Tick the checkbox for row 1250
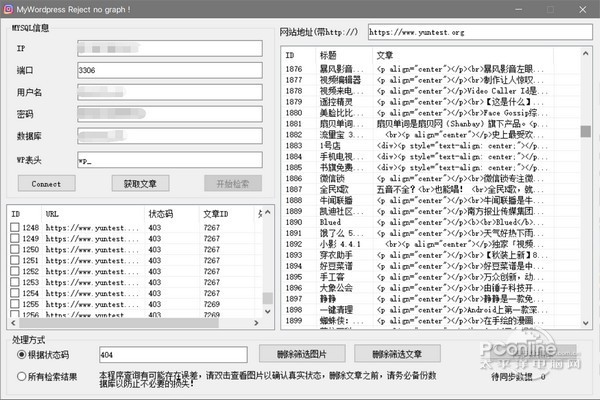 [x=15, y=249]
